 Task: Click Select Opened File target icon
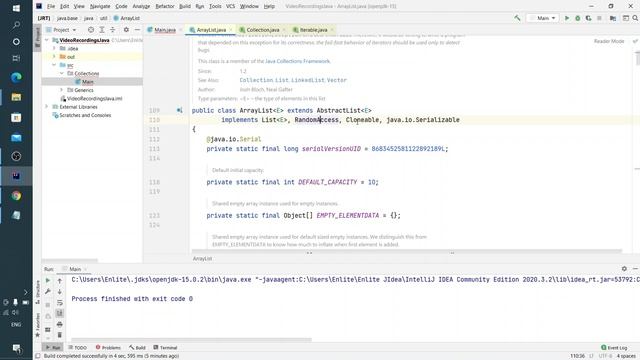click(x=91, y=30)
